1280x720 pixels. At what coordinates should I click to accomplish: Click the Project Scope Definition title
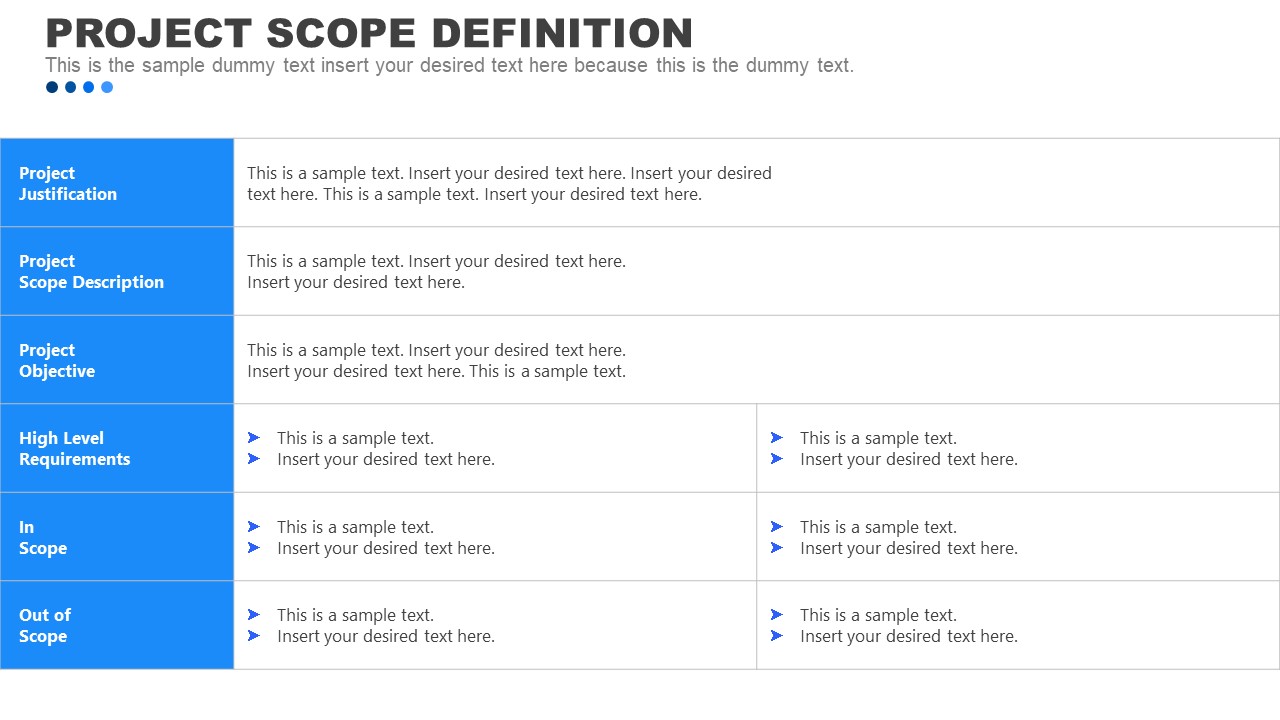pos(369,33)
